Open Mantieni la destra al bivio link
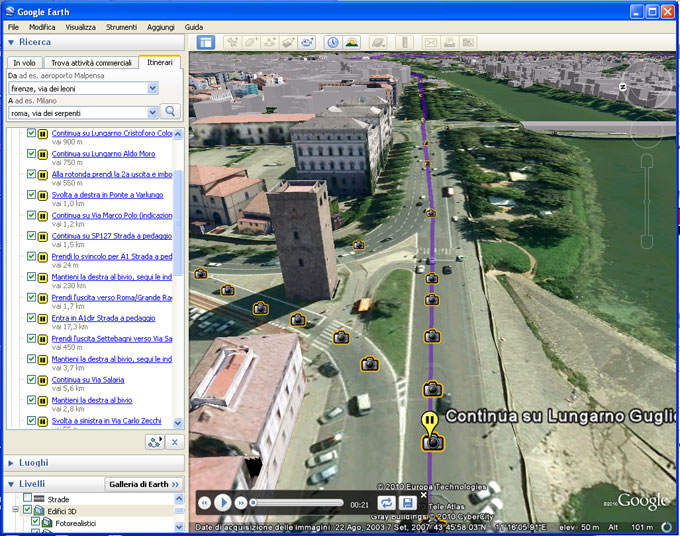Screen dimensions: 680x536 tap(92, 400)
